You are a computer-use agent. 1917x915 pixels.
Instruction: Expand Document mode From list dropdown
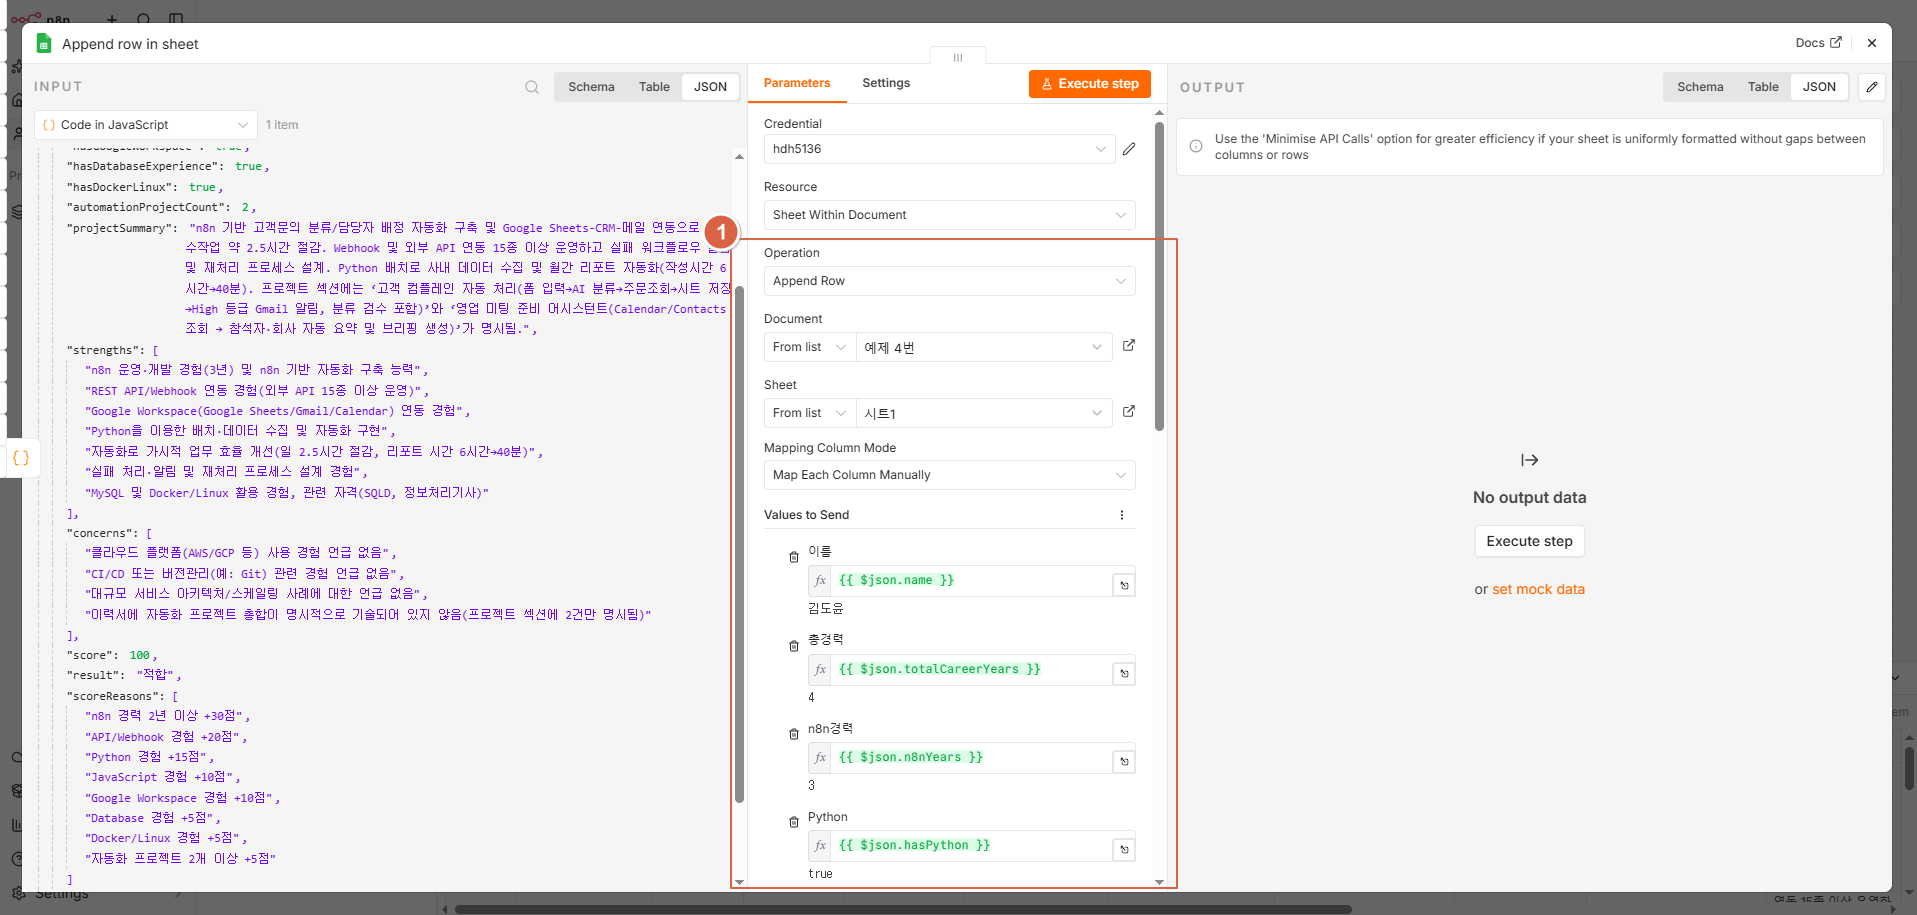pos(810,347)
